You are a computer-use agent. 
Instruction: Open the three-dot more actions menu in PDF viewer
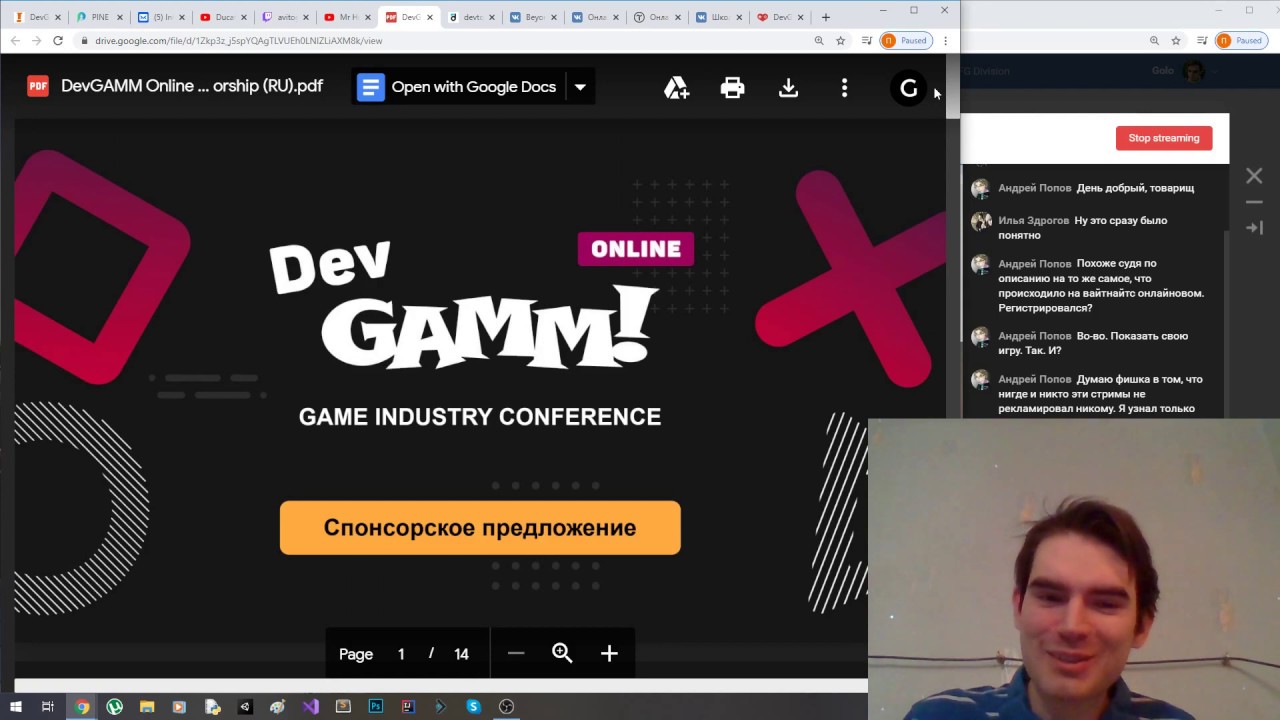coord(845,88)
